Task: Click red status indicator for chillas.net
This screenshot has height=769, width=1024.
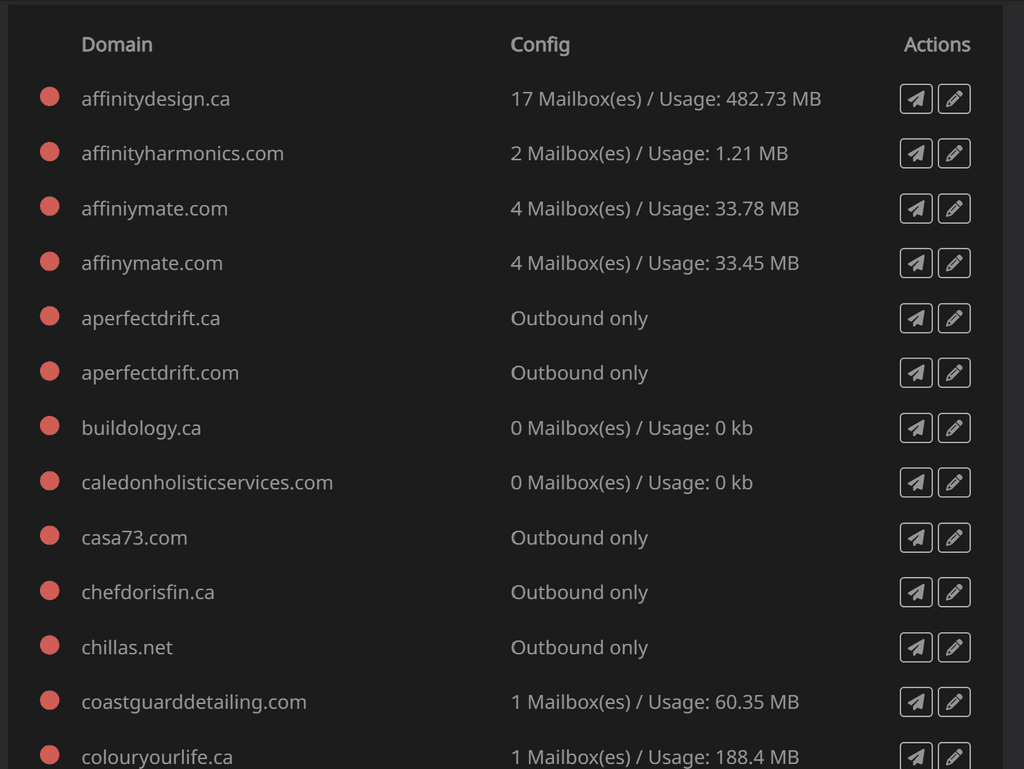Action: pos(50,645)
